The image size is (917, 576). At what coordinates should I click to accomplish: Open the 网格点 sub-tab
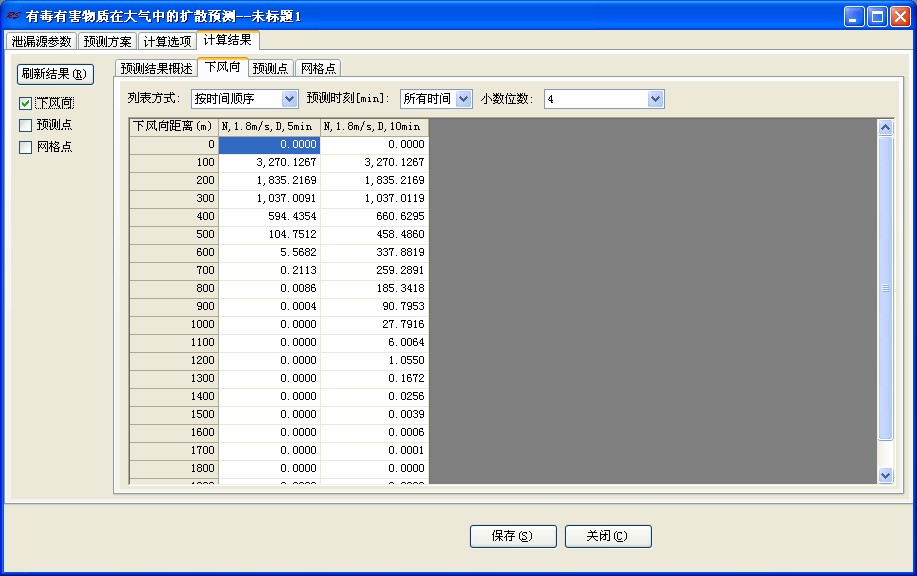318,68
